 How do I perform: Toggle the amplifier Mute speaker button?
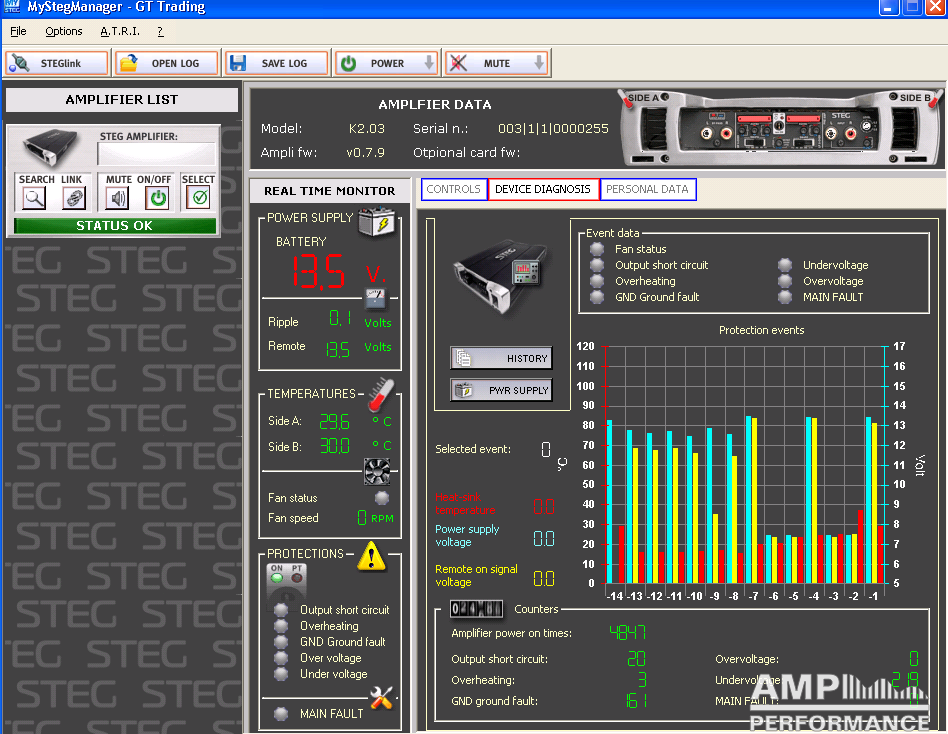coord(119,198)
